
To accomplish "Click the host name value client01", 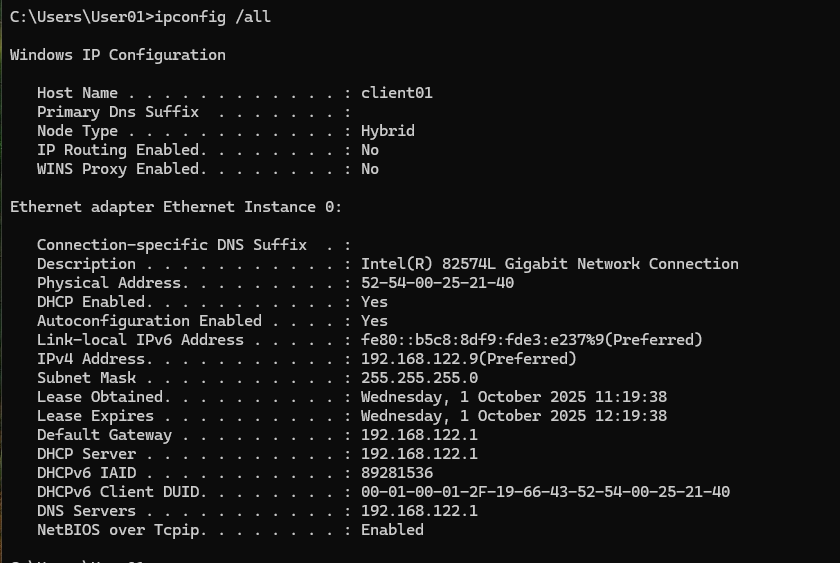I will 396,93.
